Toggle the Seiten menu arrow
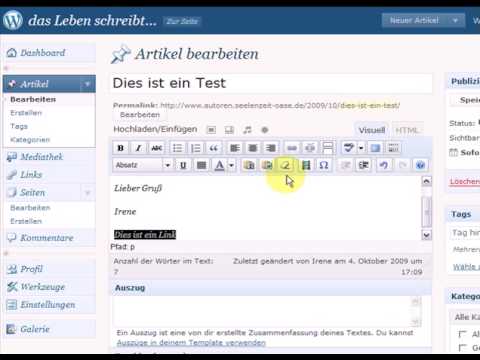480x360 pixels. (x=88, y=192)
